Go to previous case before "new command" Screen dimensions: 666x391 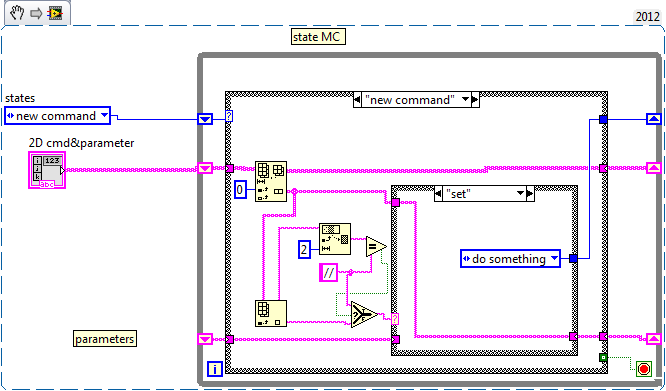pyautogui.click(x=357, y=100)
